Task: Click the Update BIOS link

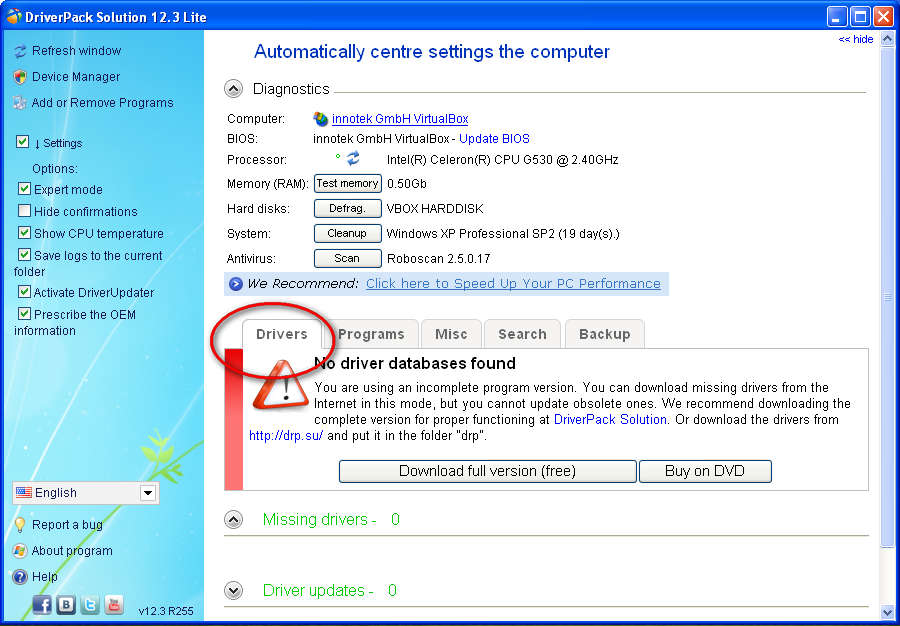Action: click(x=494, y=139)
